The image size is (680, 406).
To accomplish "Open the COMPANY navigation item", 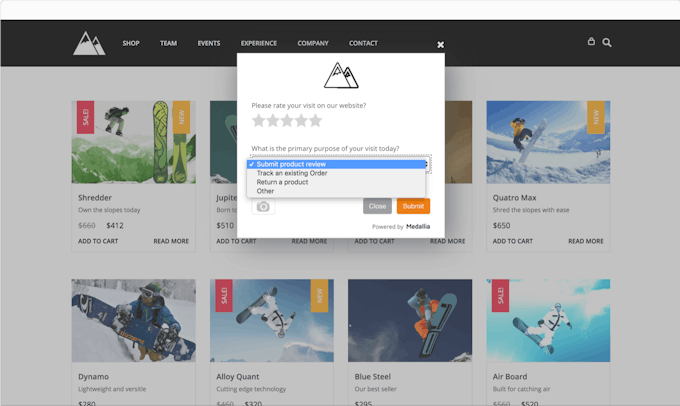I will tap(313, 43).
